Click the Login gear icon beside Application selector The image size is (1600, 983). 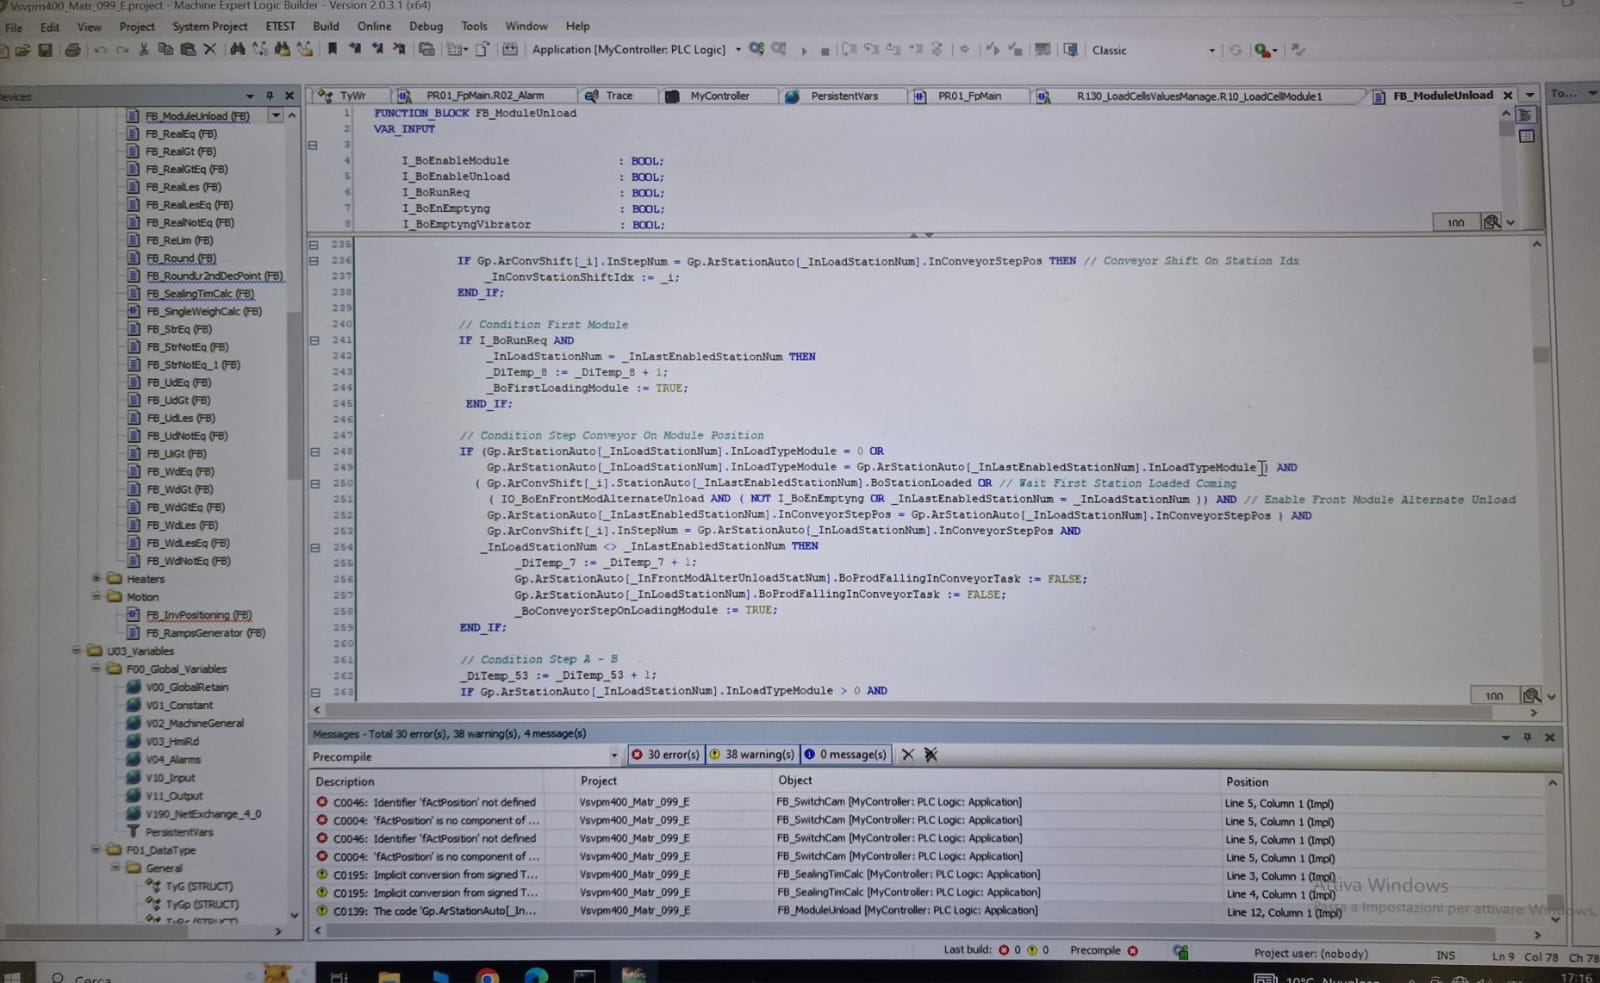point(757,49)
